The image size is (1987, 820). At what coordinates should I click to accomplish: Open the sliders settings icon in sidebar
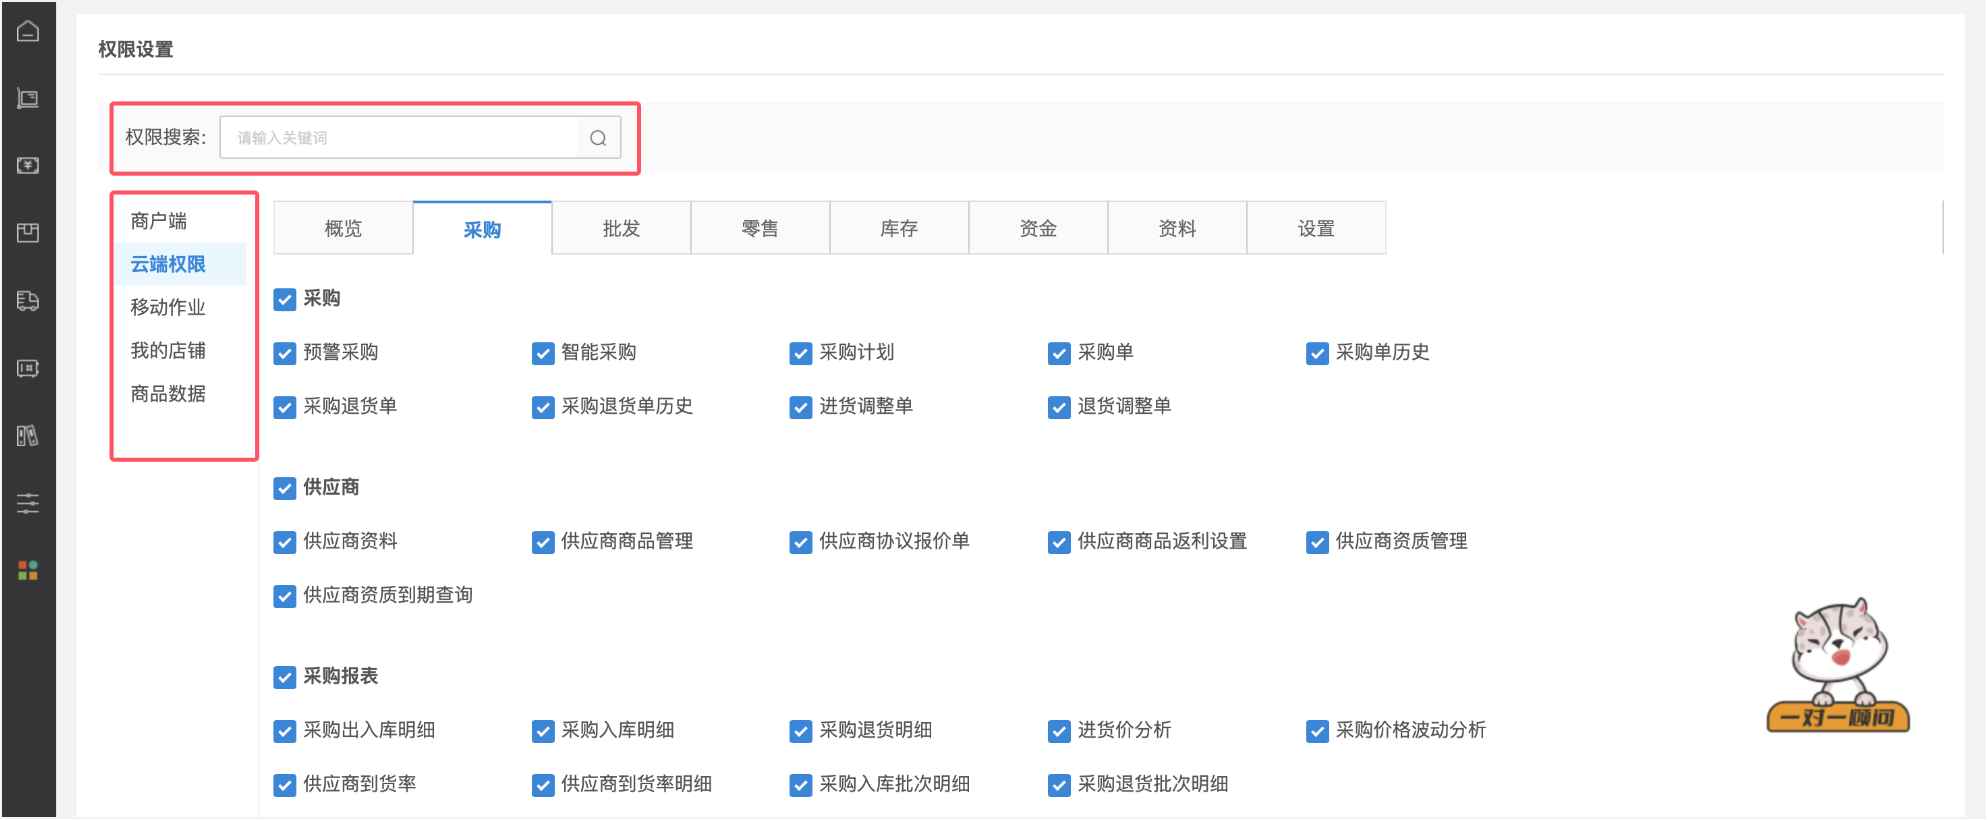point(28,503)
